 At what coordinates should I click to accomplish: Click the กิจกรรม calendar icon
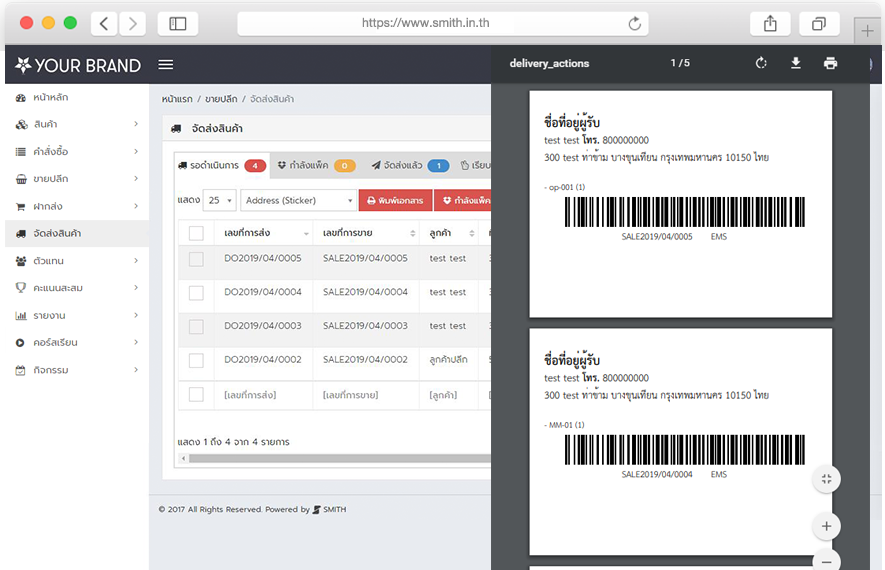coord(20,370)
